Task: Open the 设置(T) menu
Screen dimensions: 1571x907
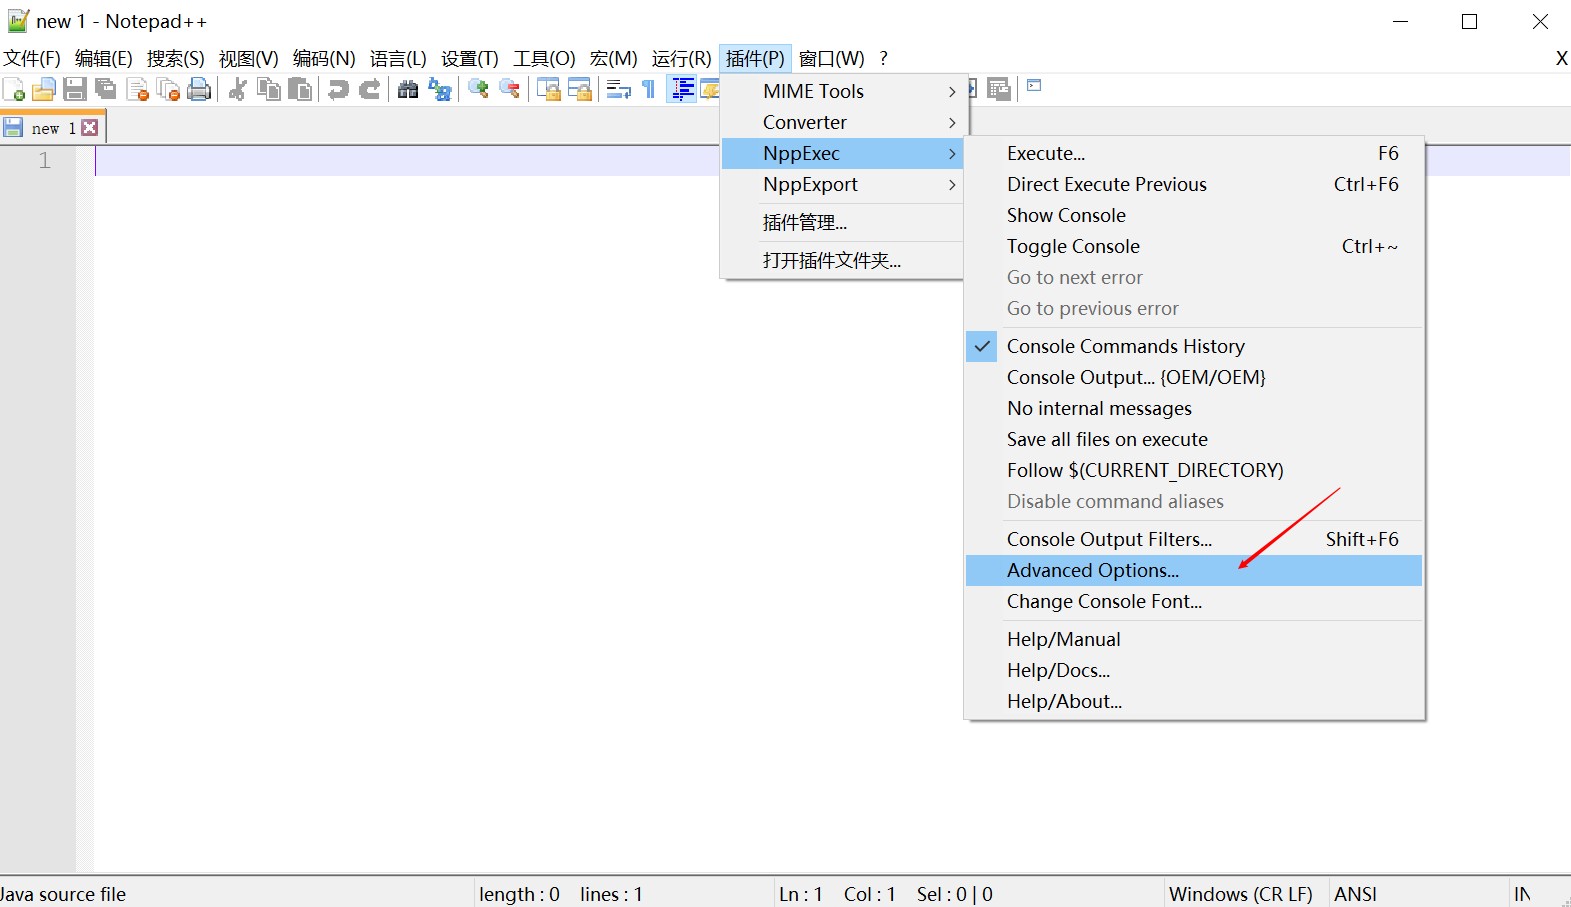Action: [470, 58]
